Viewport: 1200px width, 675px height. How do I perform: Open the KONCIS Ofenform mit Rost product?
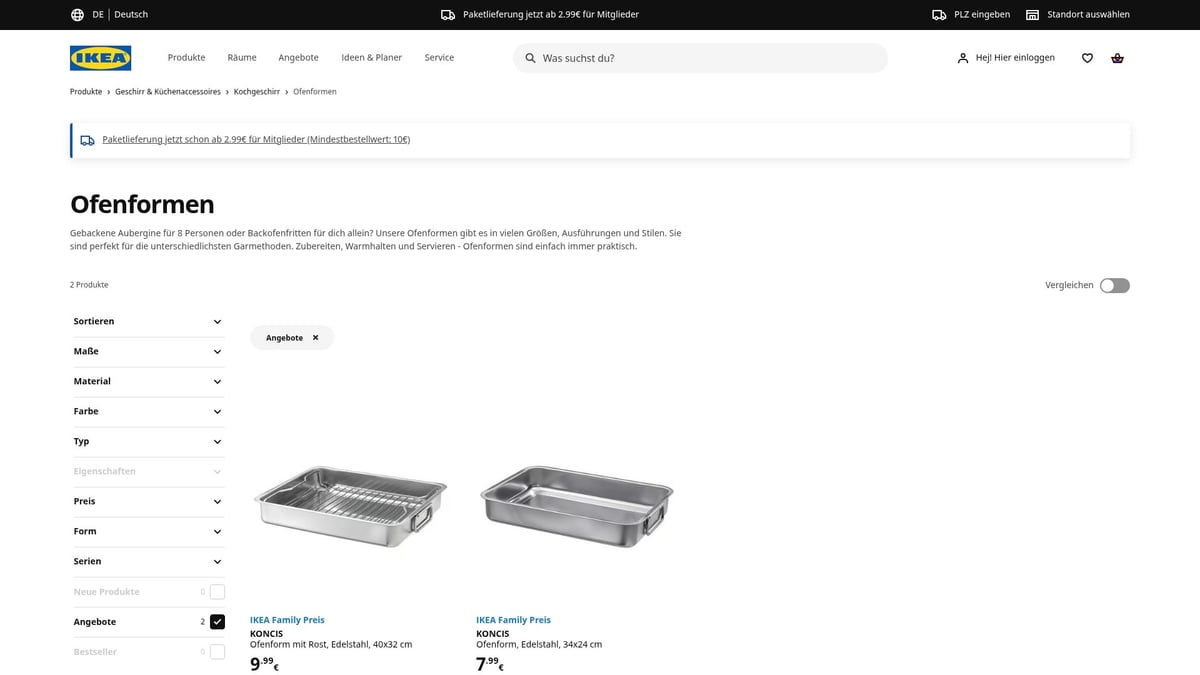point(350,505)
